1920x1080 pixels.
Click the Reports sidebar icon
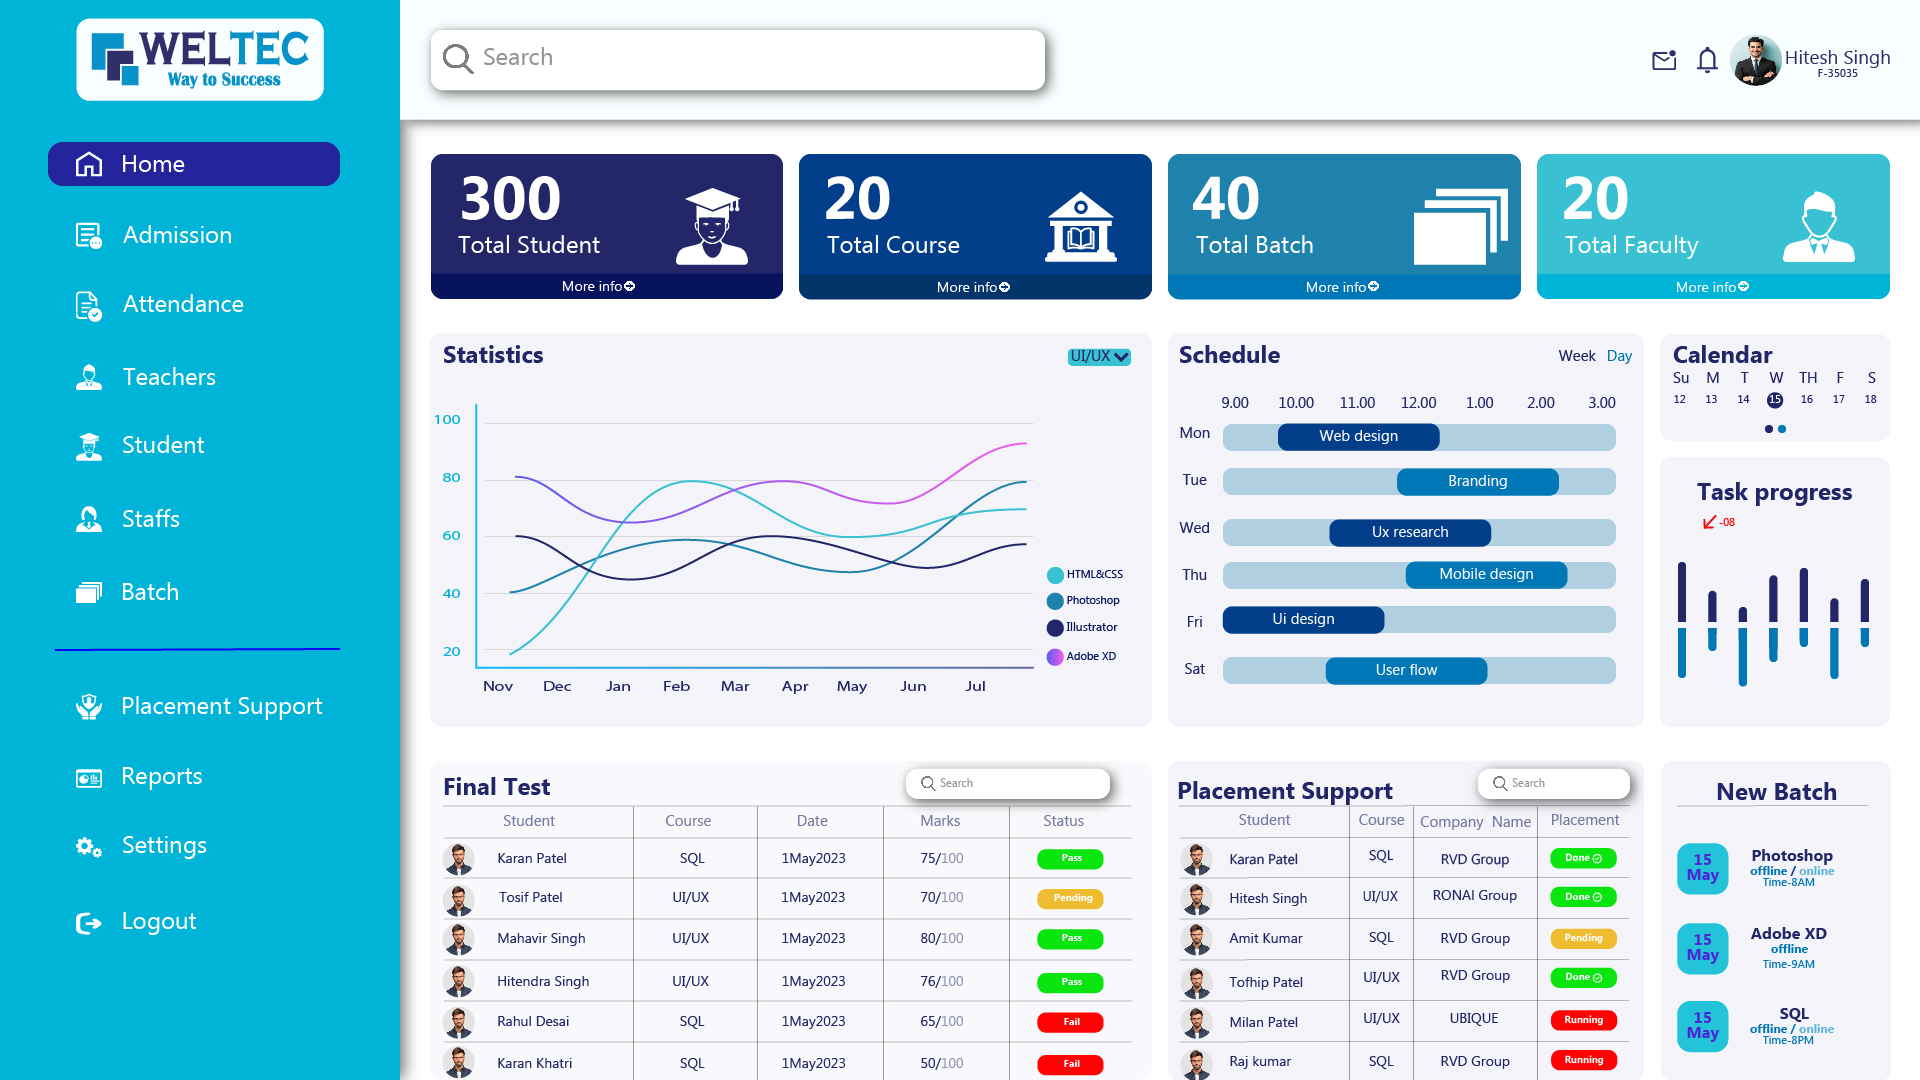89,778
